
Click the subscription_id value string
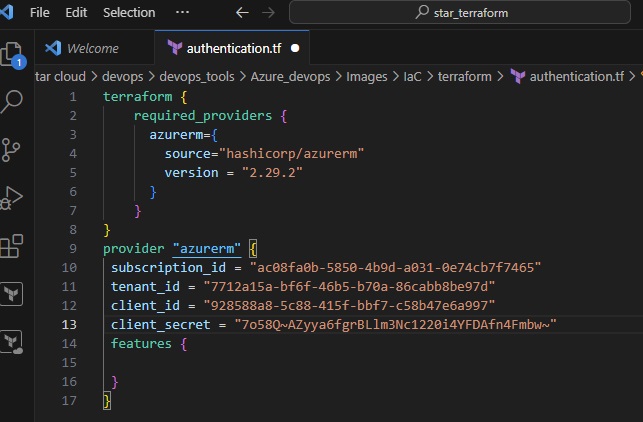click(396, 267)
